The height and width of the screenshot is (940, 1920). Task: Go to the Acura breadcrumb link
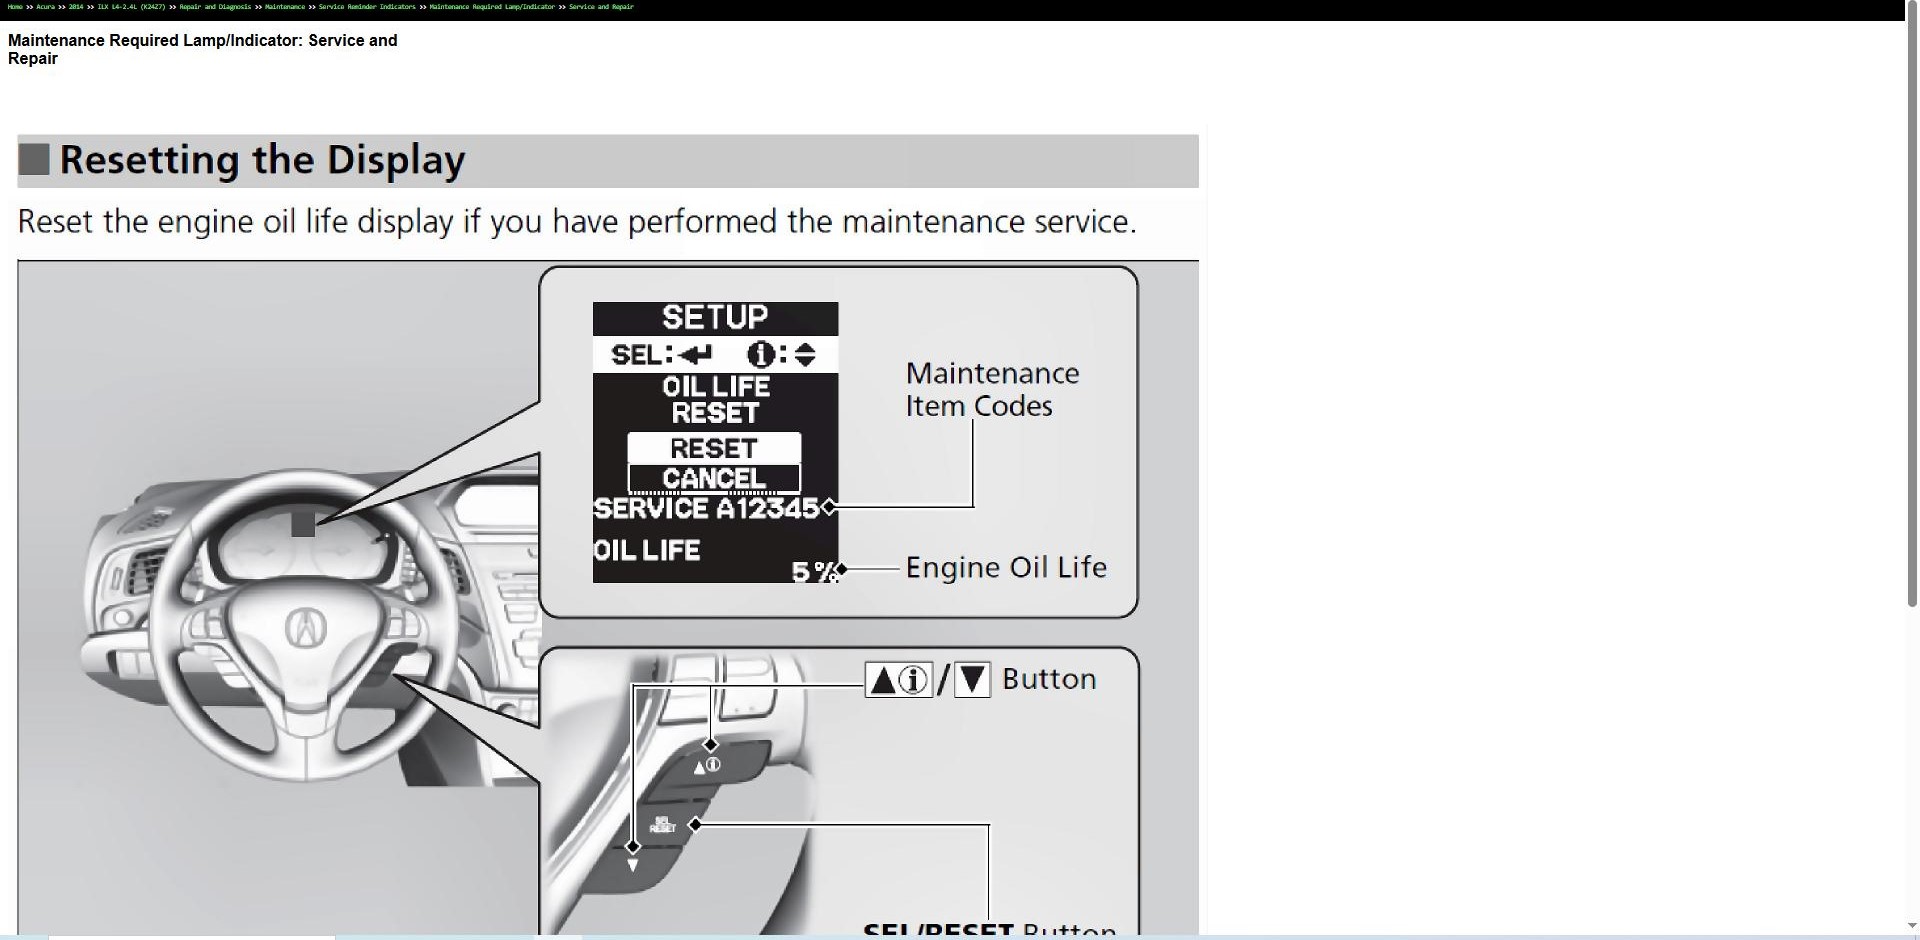coord(46,7)
